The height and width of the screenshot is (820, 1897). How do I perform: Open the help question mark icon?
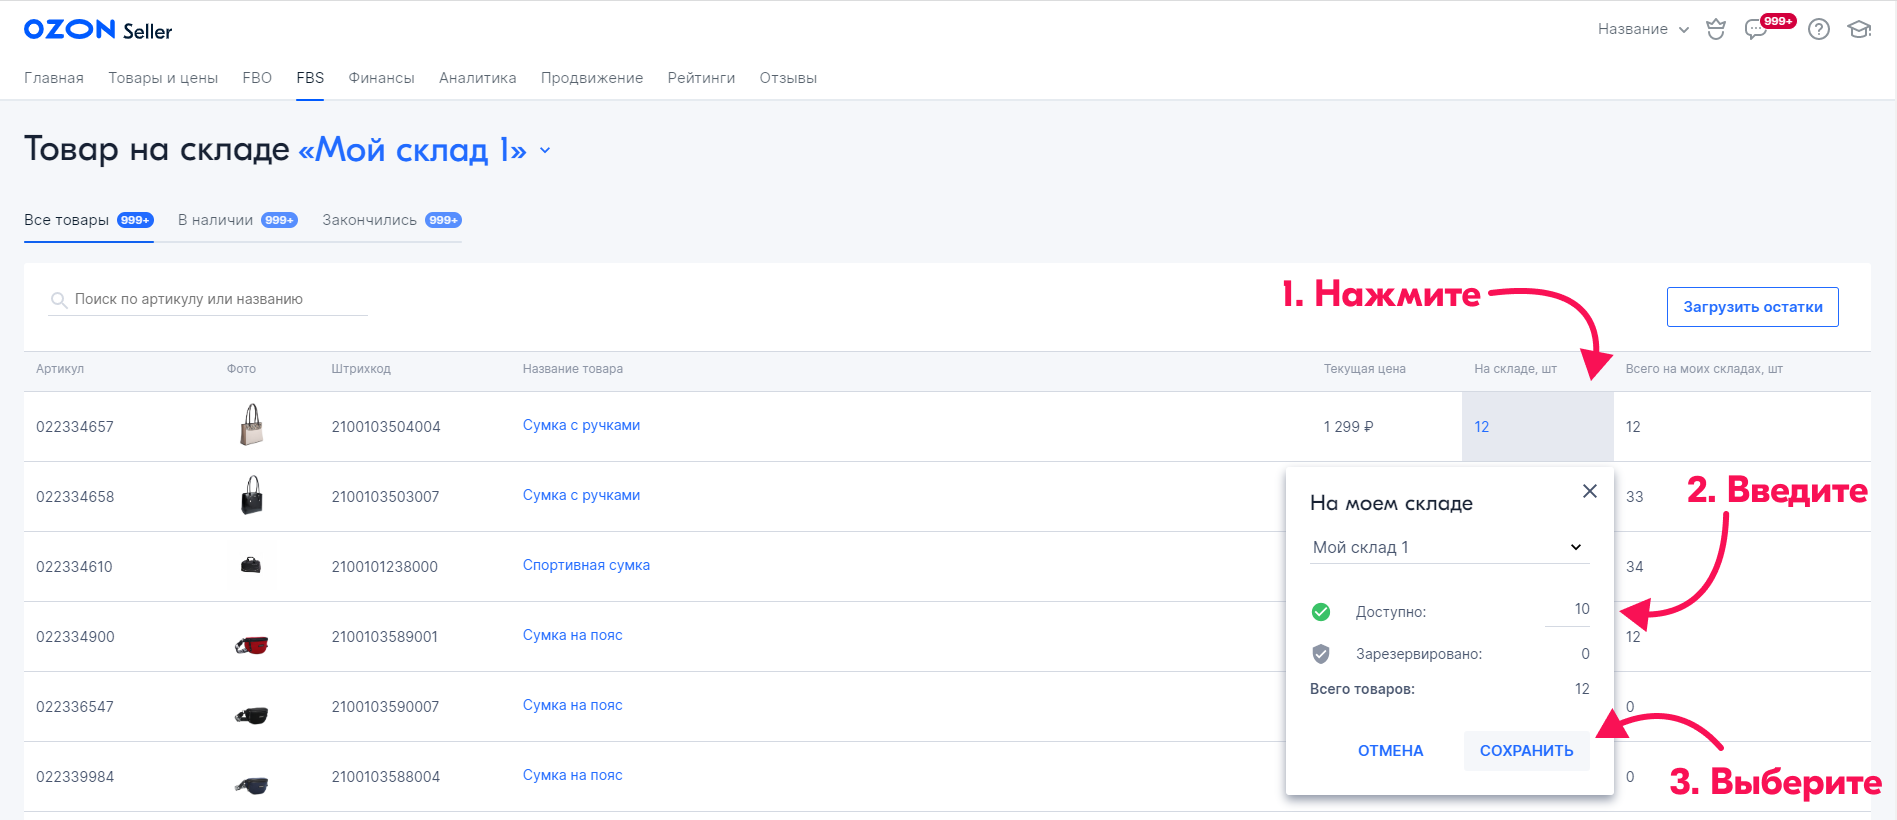coord(1819,29)
